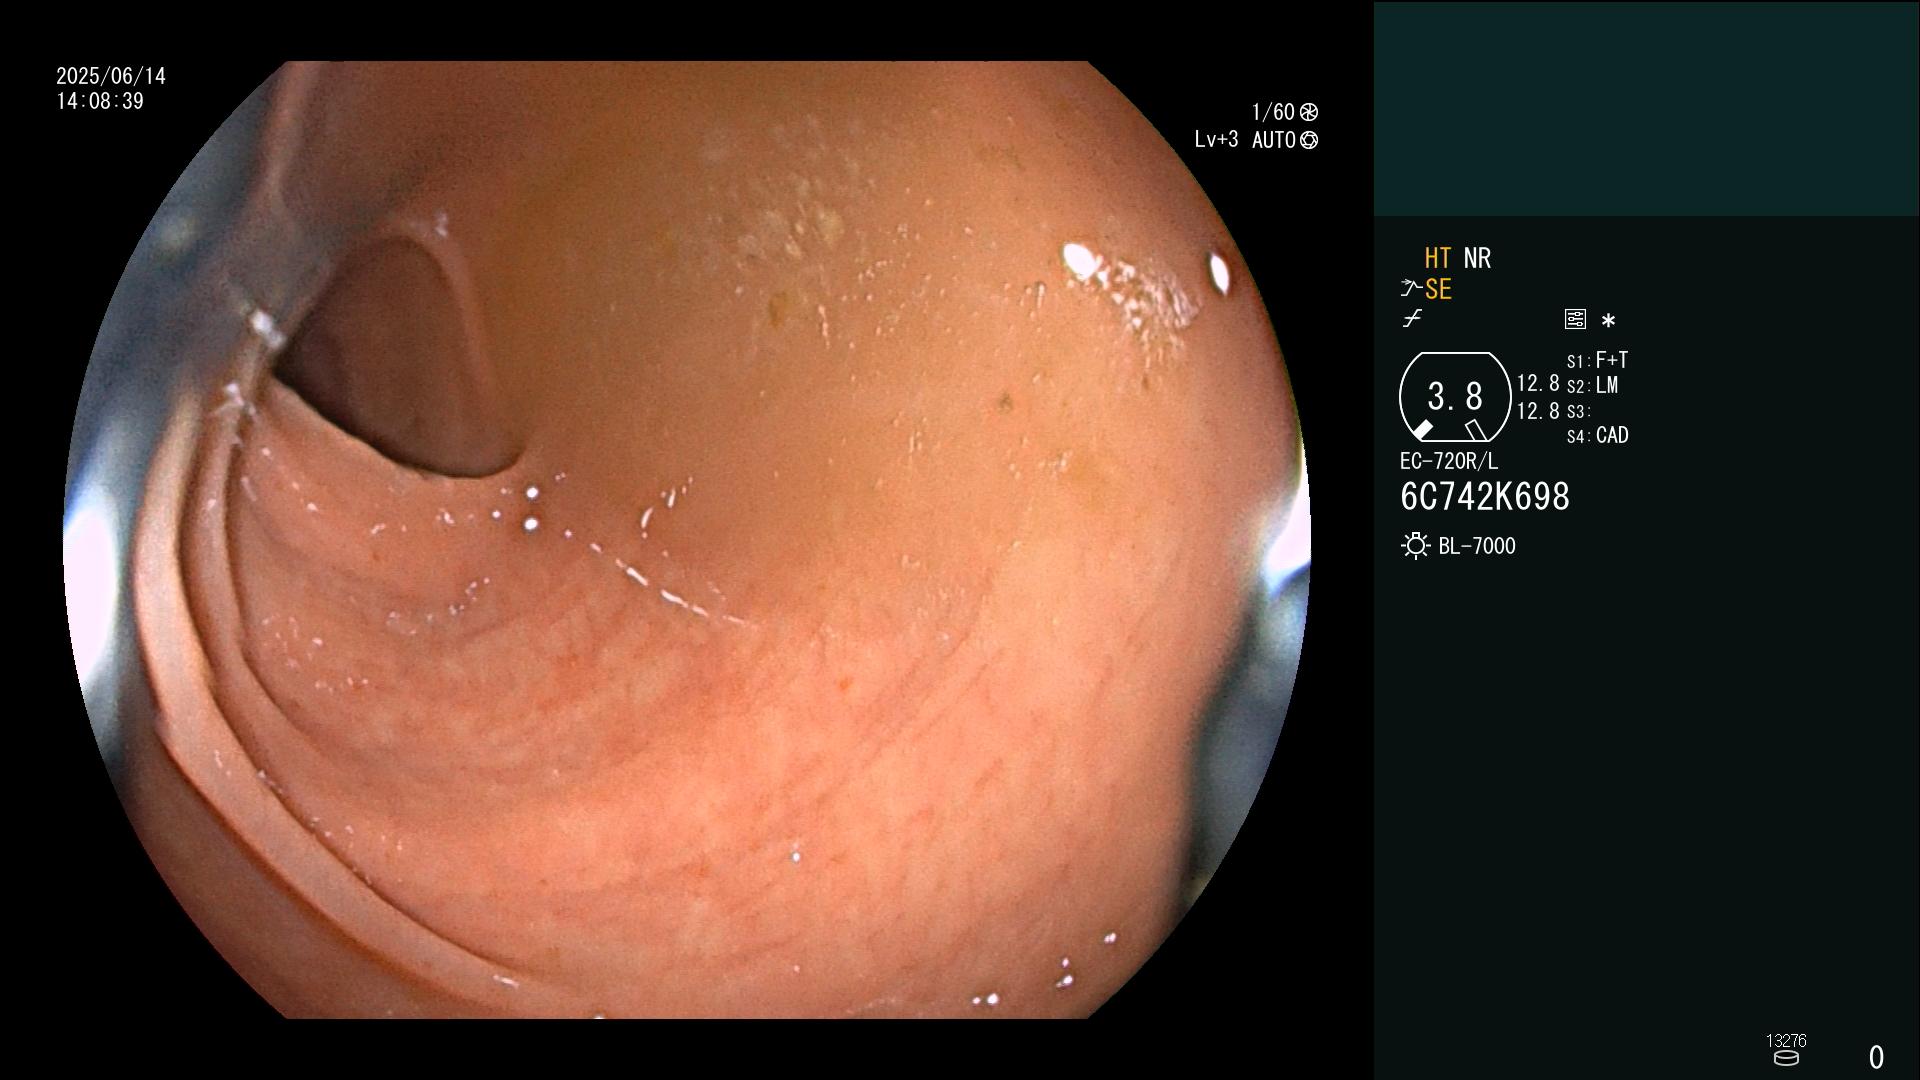1920x1080 pixels.
Task: Click the serial number 6C742K698
Action: 1485,497
